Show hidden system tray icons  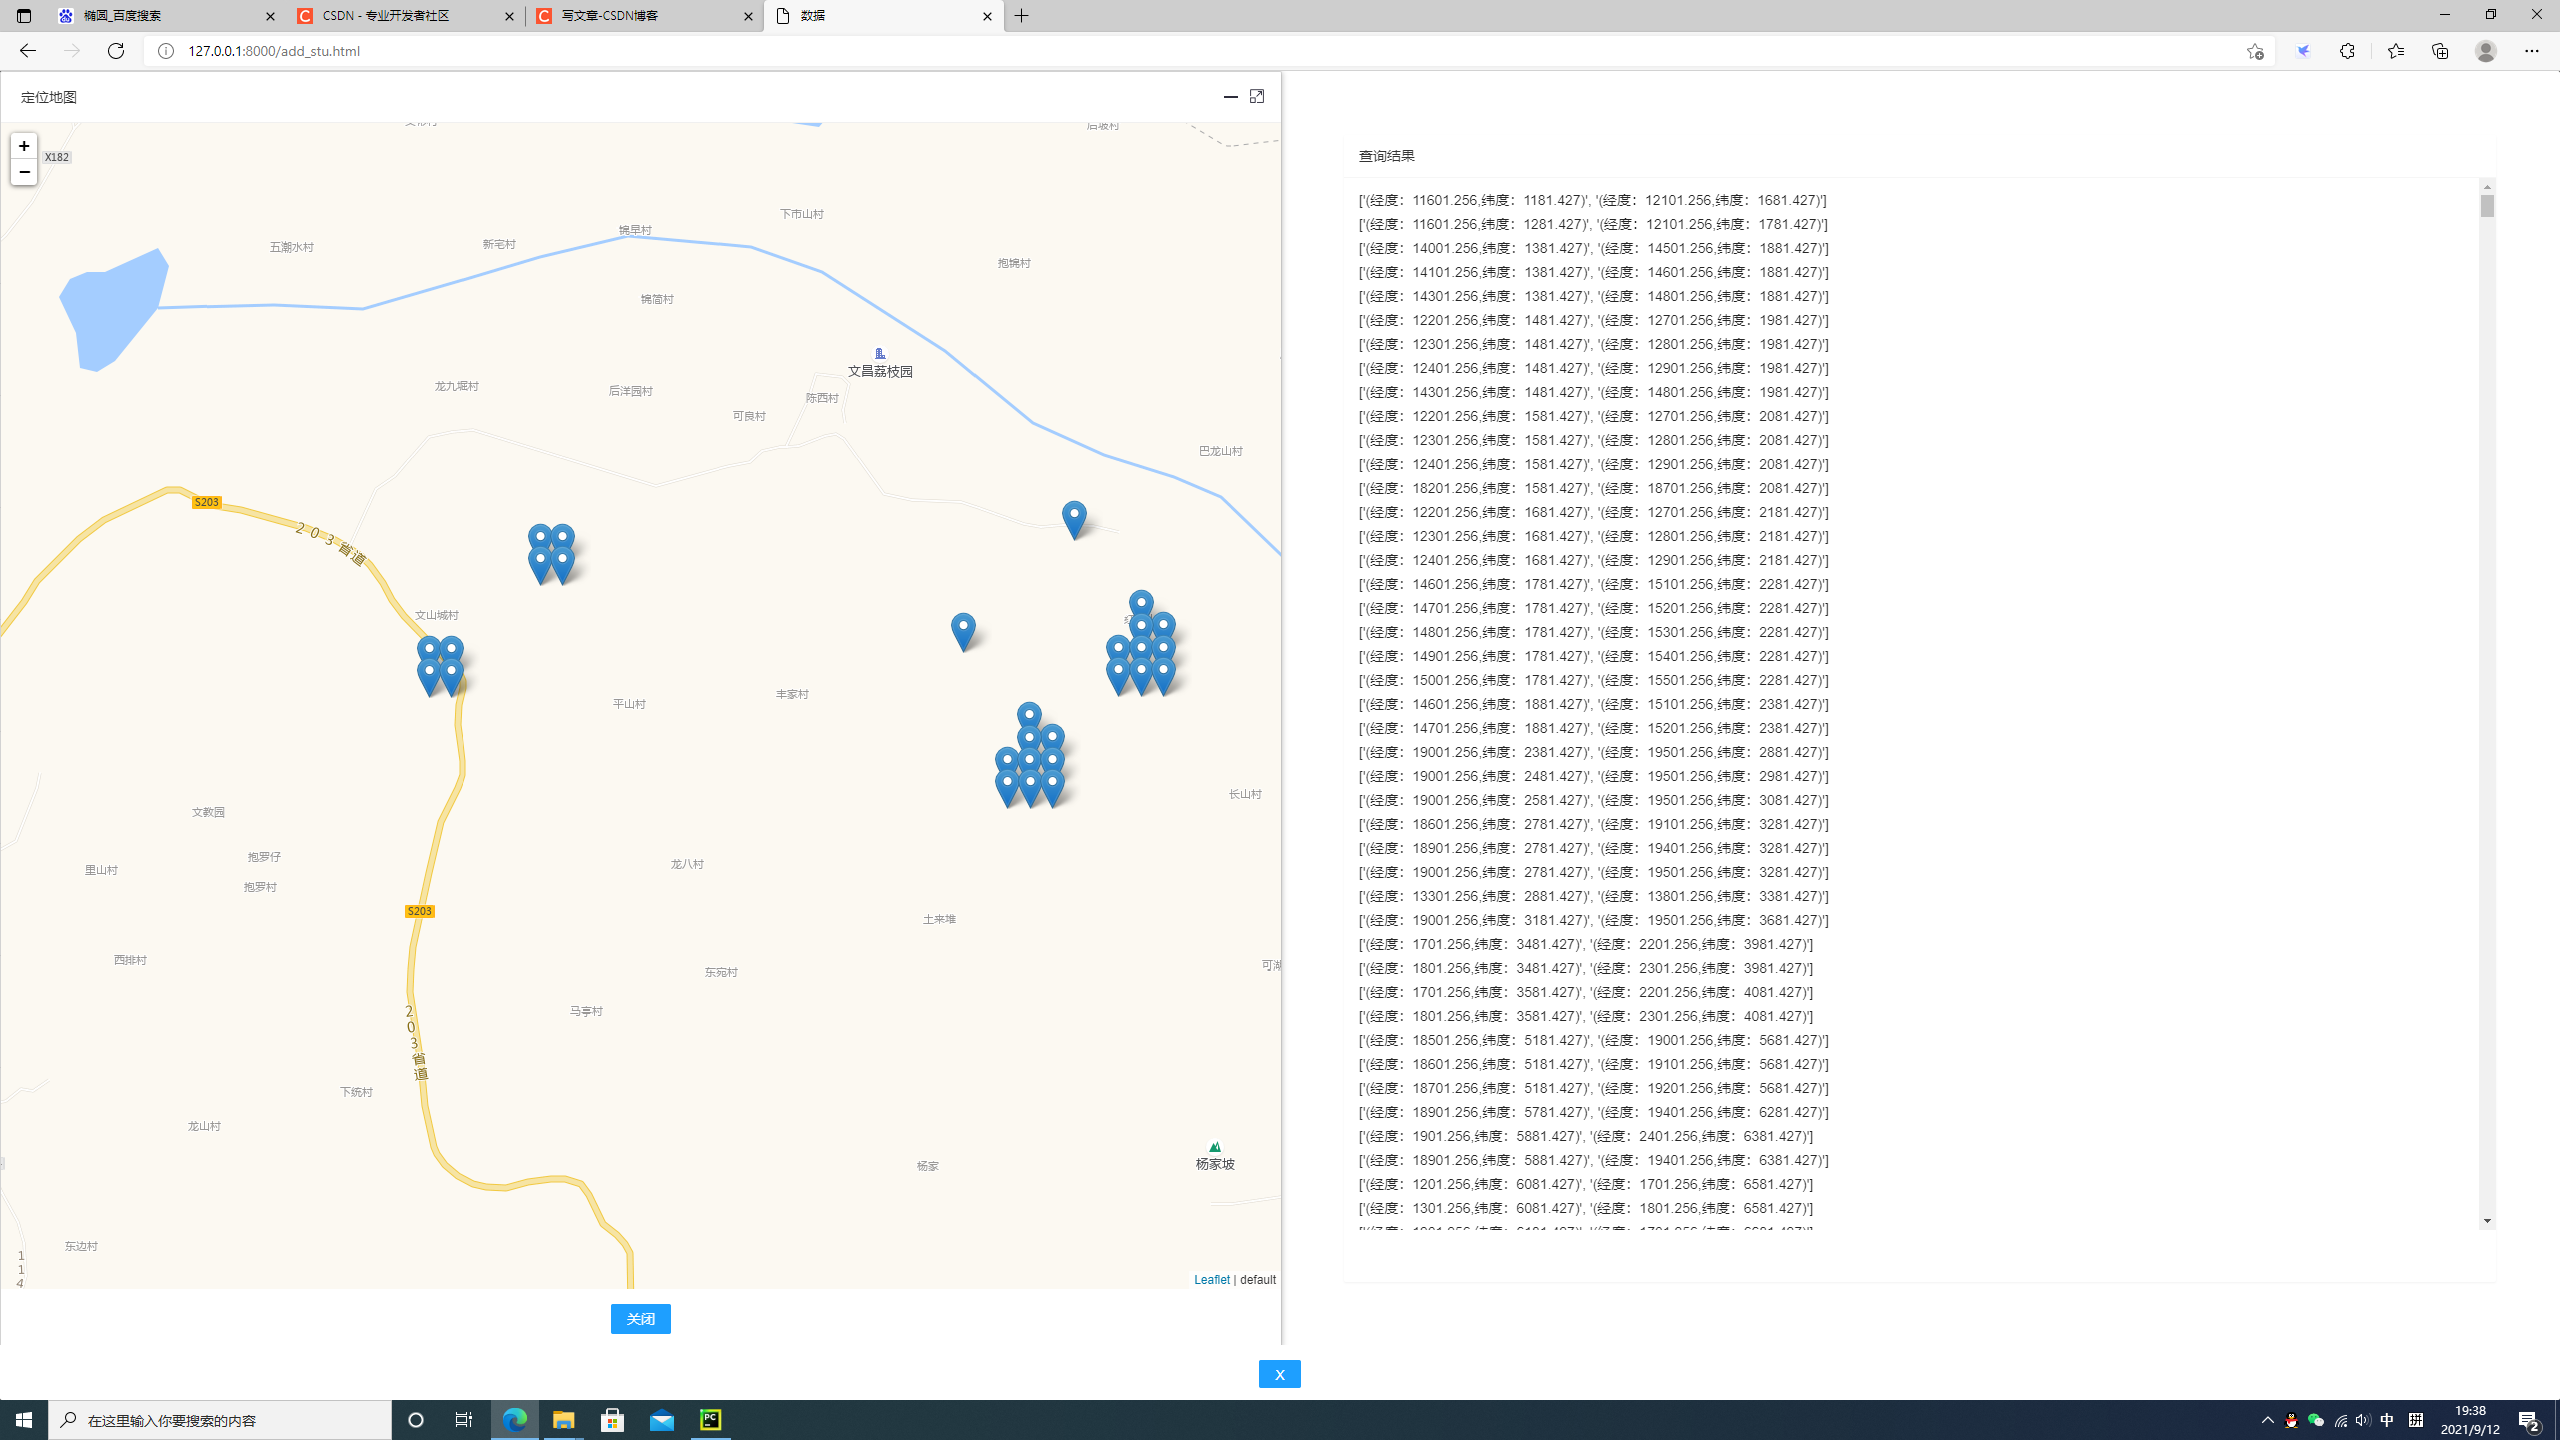point(2267,1420)
